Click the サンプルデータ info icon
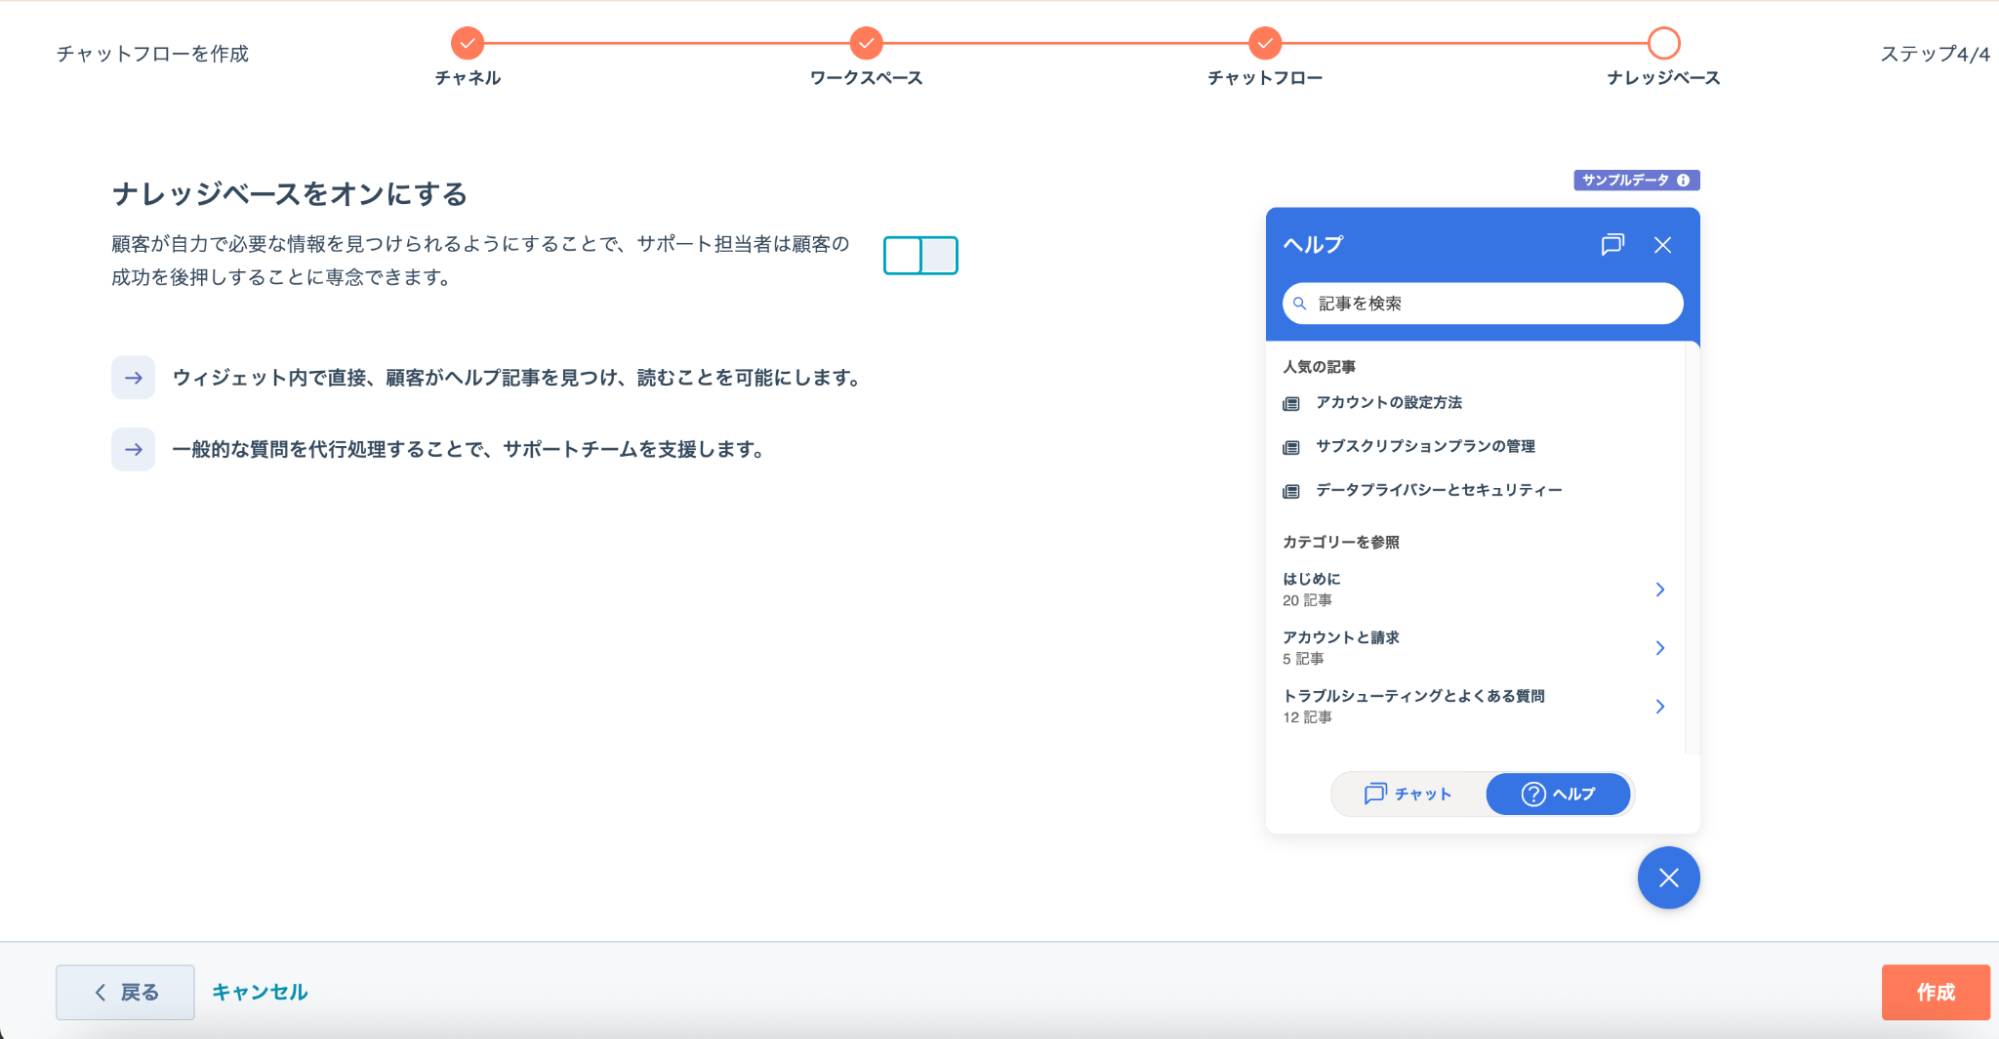 1683,180
